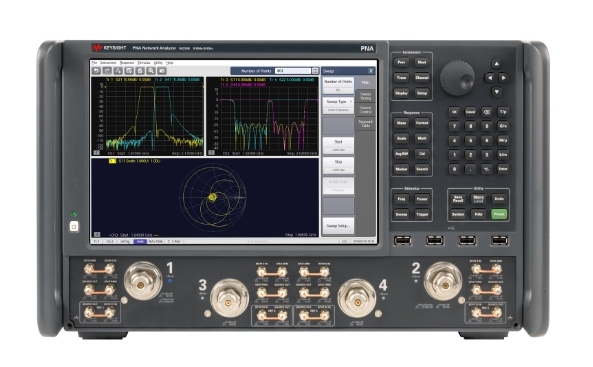Open the Sweep Type dropdown
593x367 pixels.
point(338,102)
